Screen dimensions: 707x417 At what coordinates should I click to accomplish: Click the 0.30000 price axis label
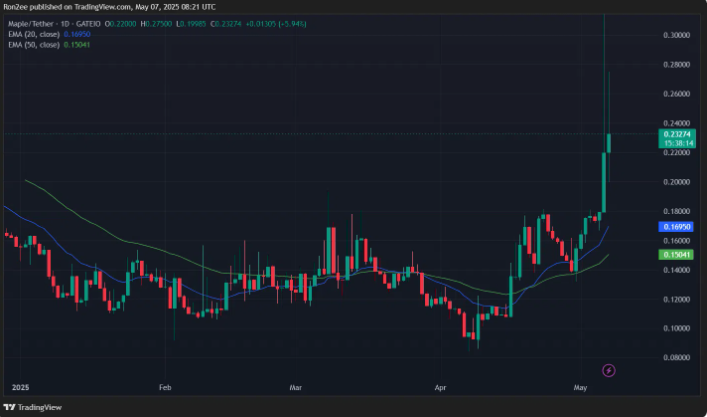coord(676,35)
